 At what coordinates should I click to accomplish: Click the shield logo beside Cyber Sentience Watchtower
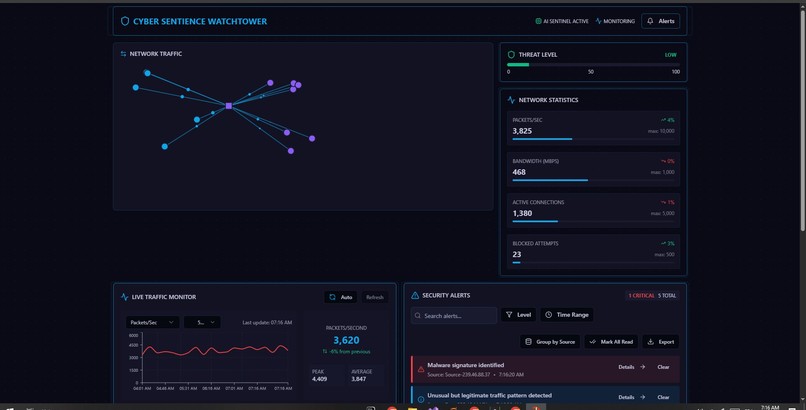[x=124, y=21]
